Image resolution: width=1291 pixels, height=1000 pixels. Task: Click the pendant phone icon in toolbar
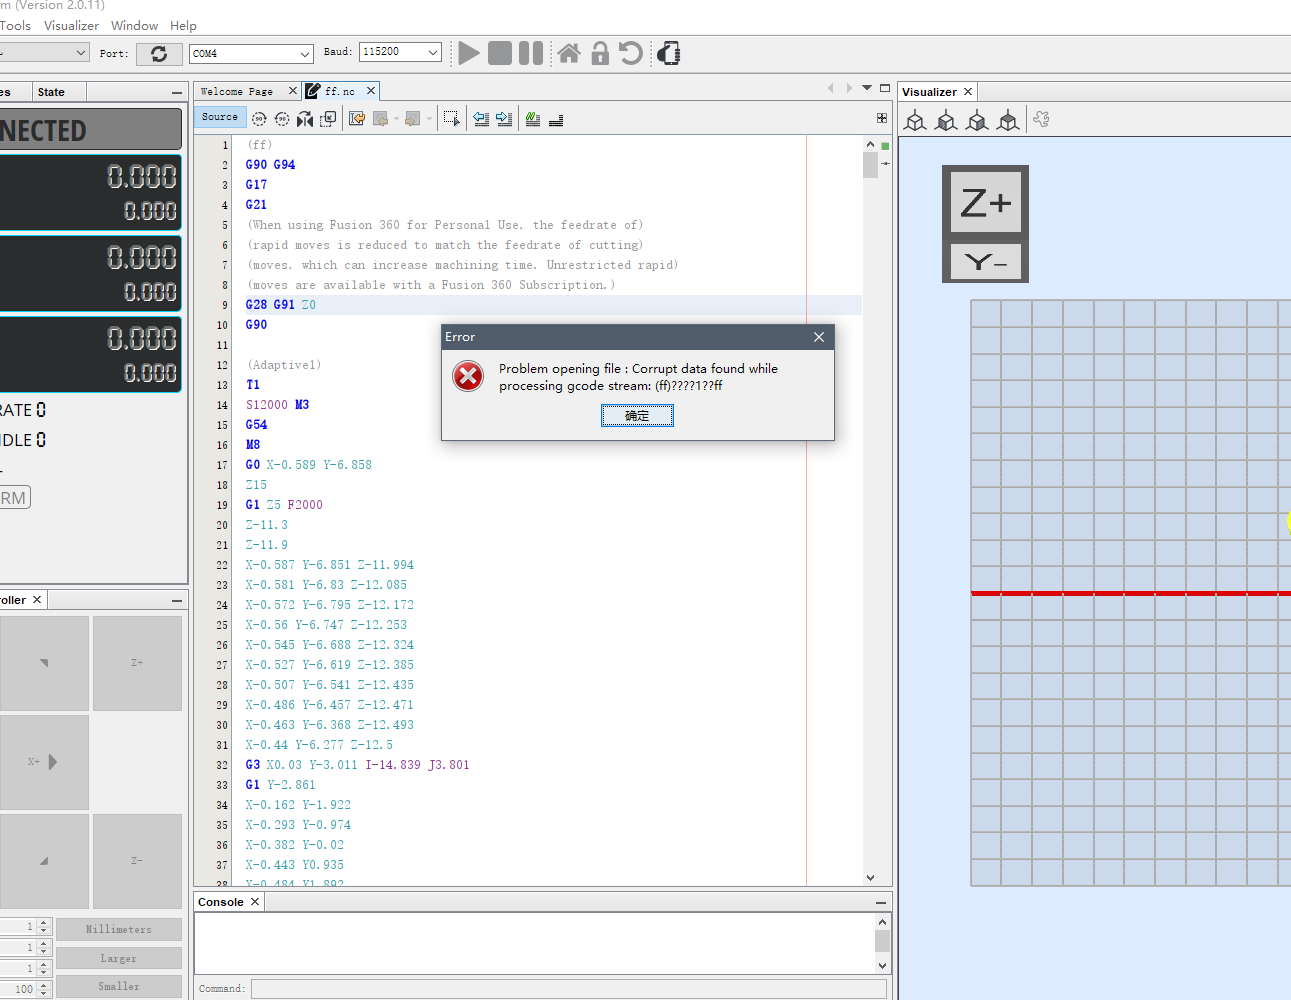(669, 53)
